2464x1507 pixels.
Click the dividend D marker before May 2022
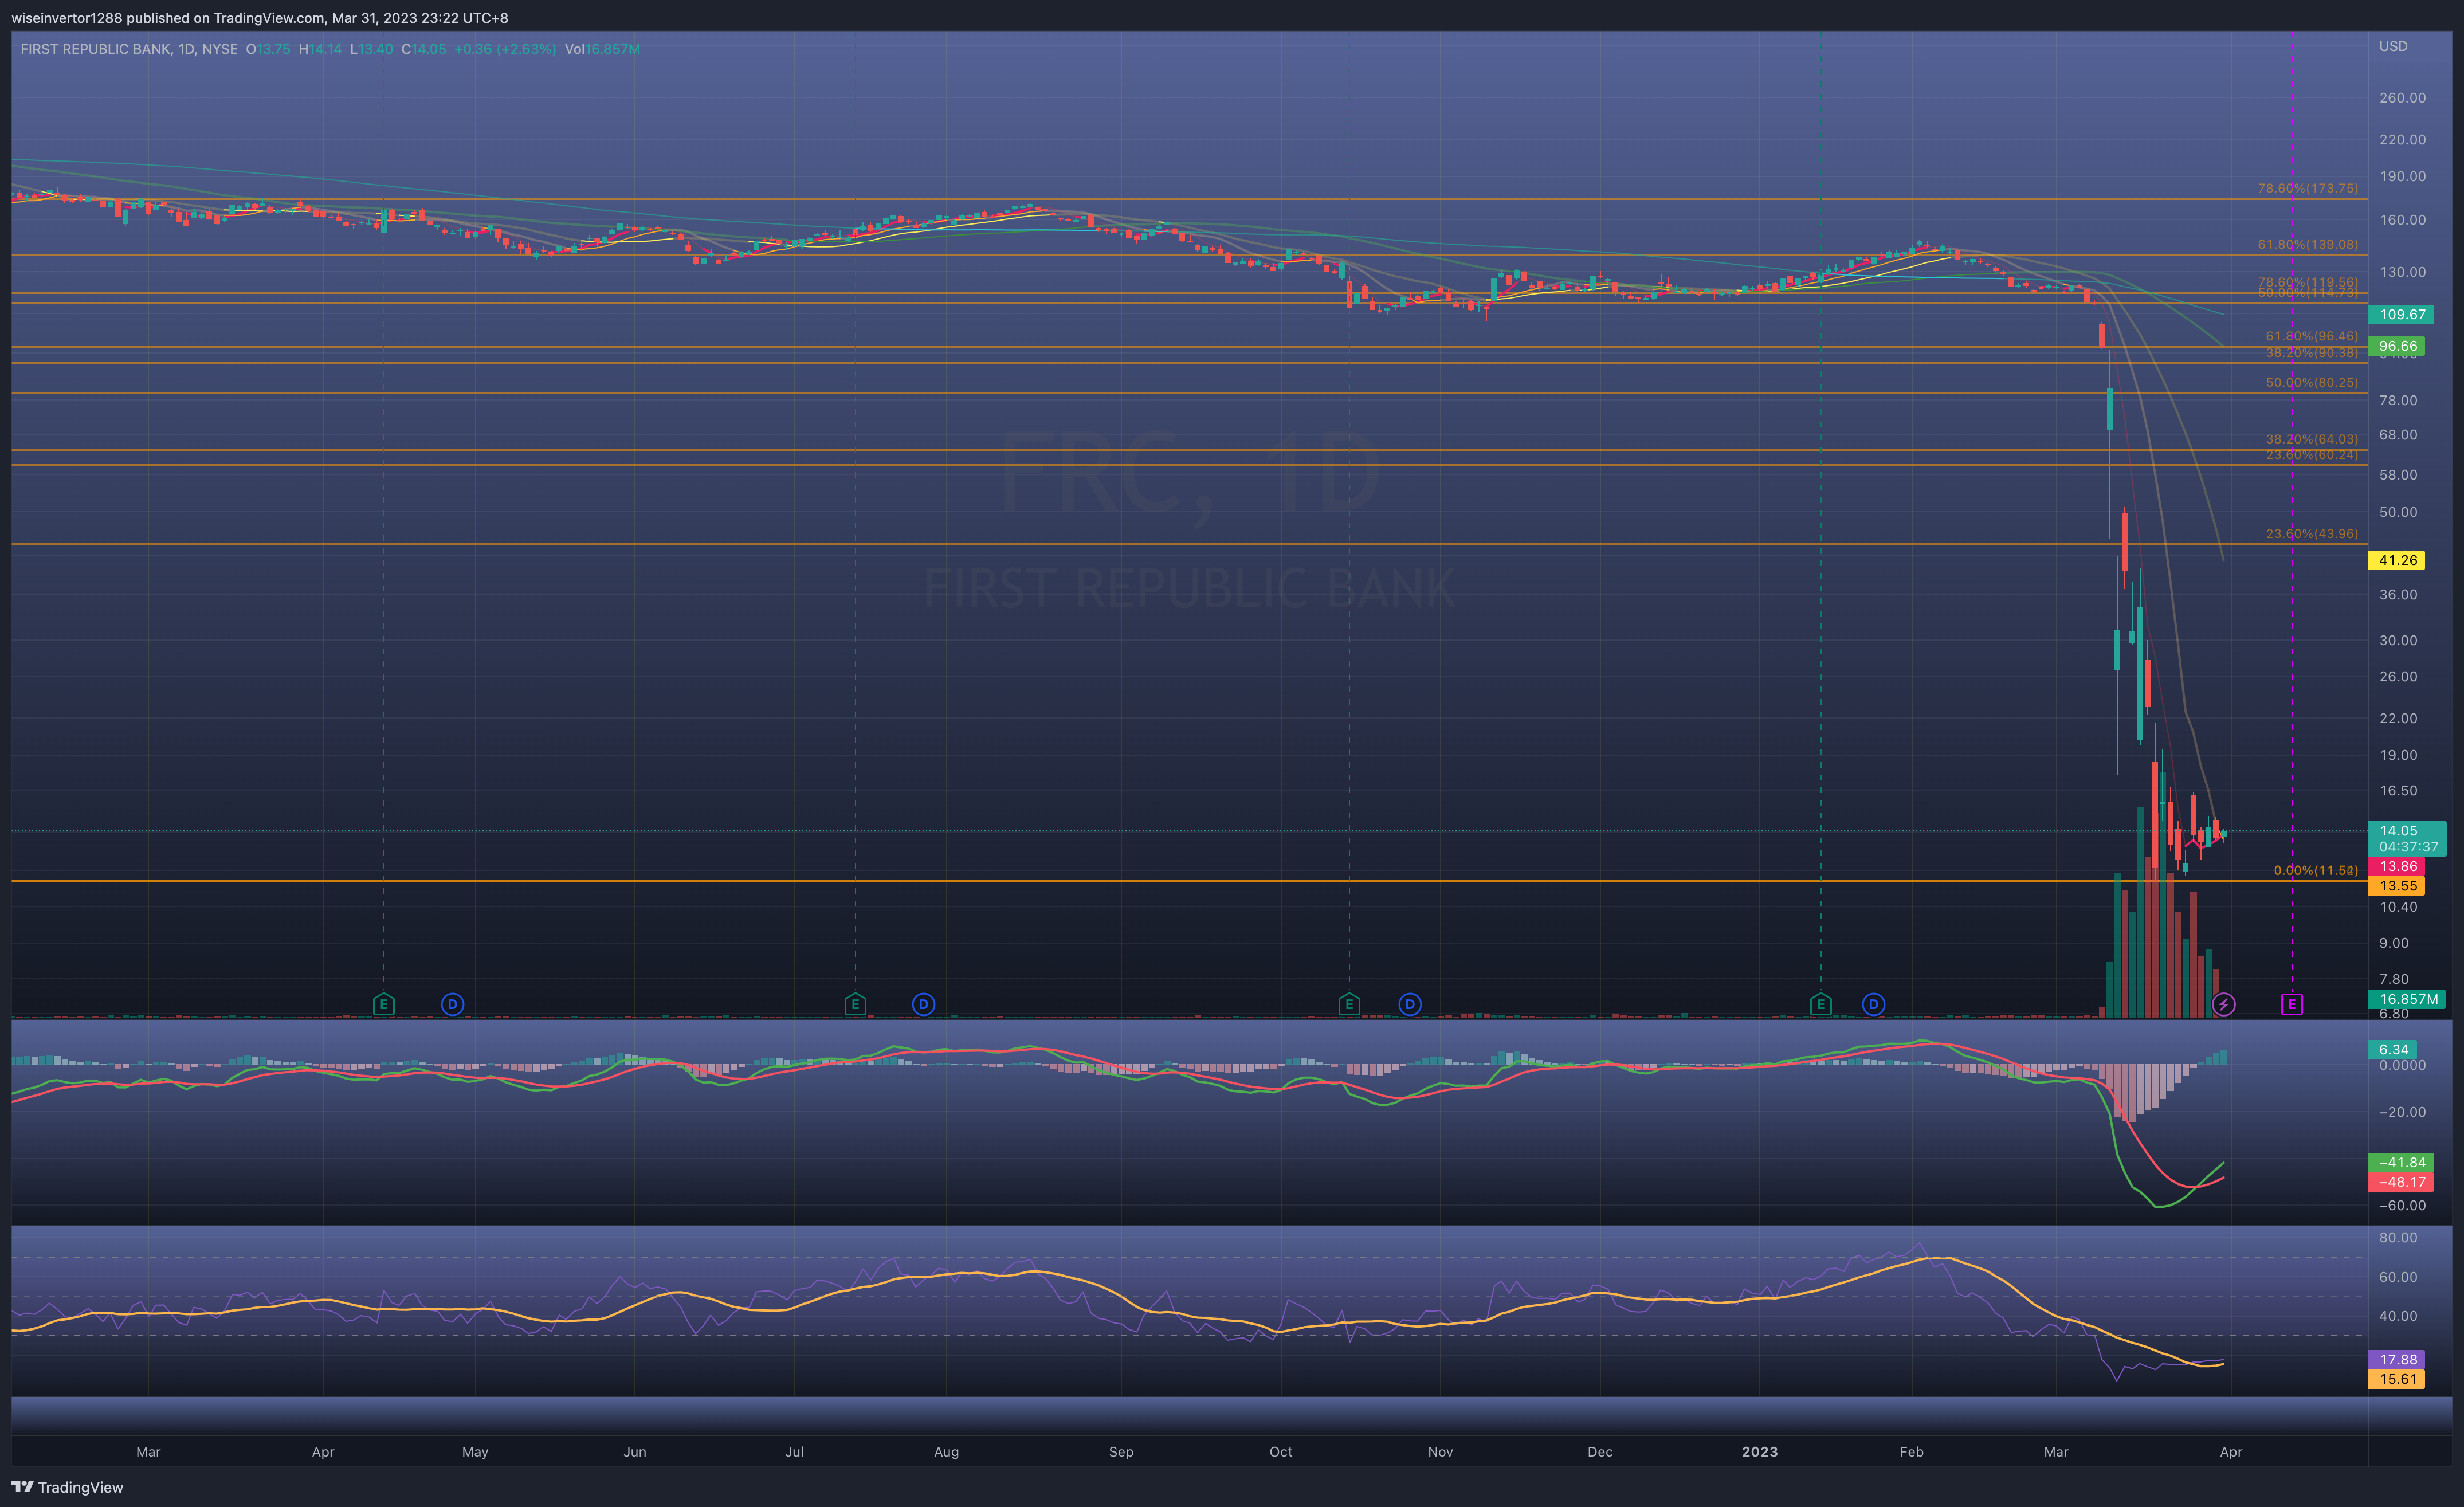click(452, 1004)
